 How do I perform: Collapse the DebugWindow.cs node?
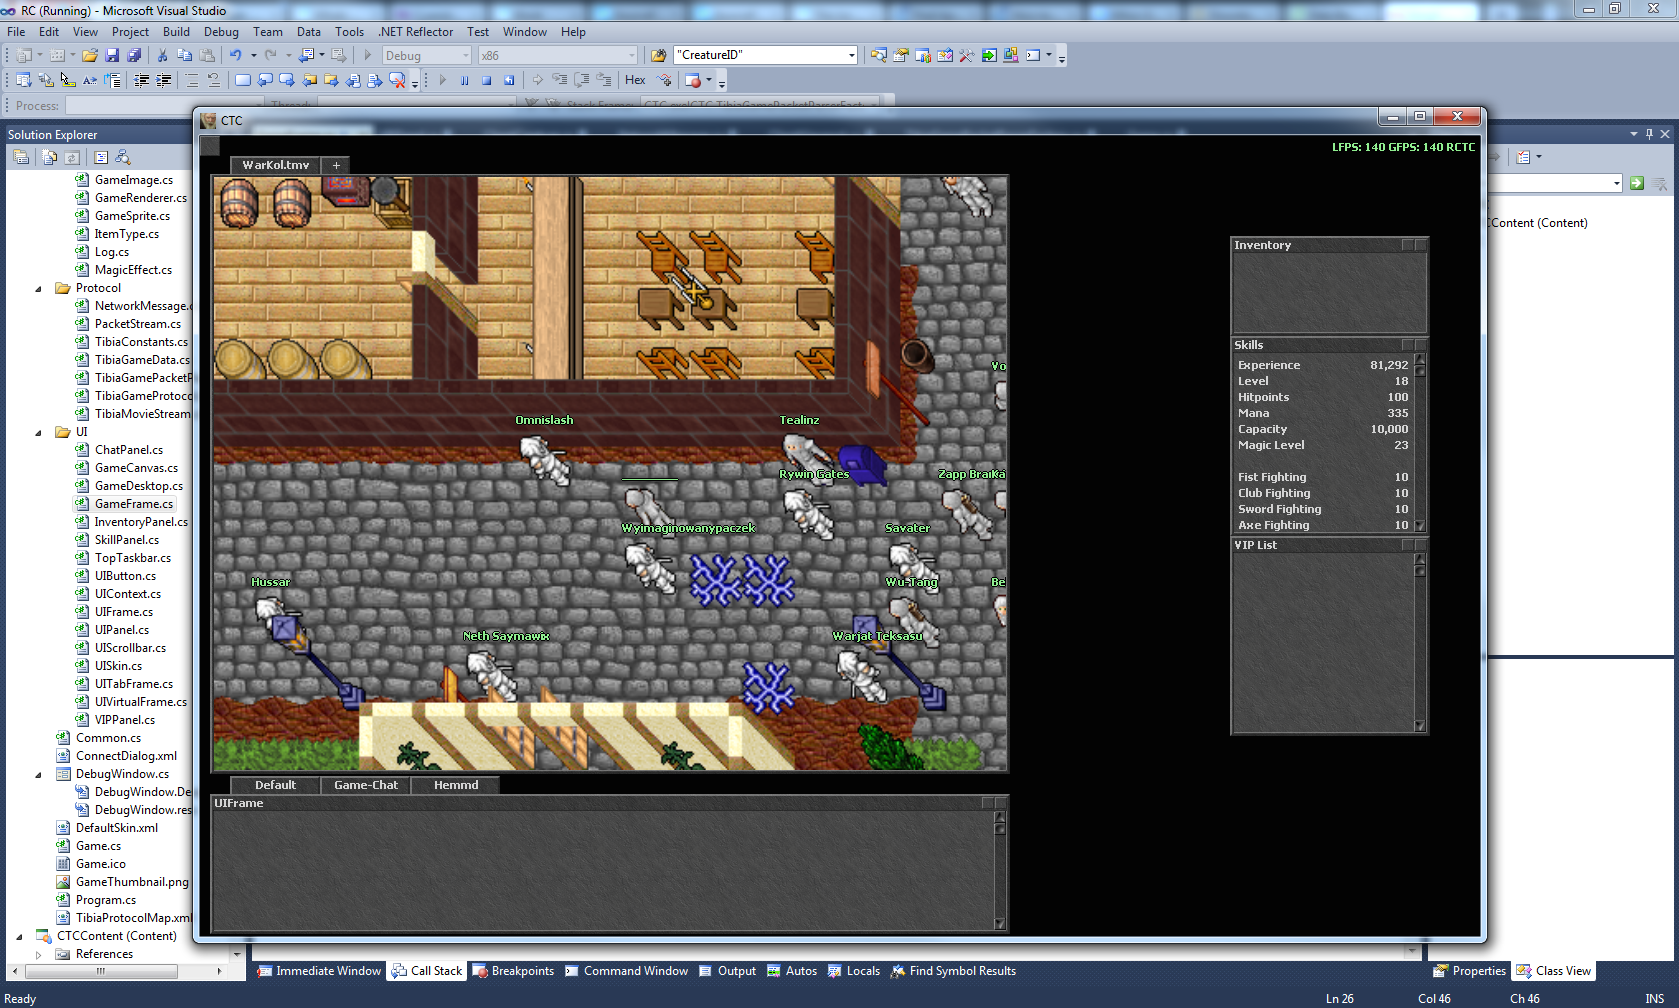point(39,774)
